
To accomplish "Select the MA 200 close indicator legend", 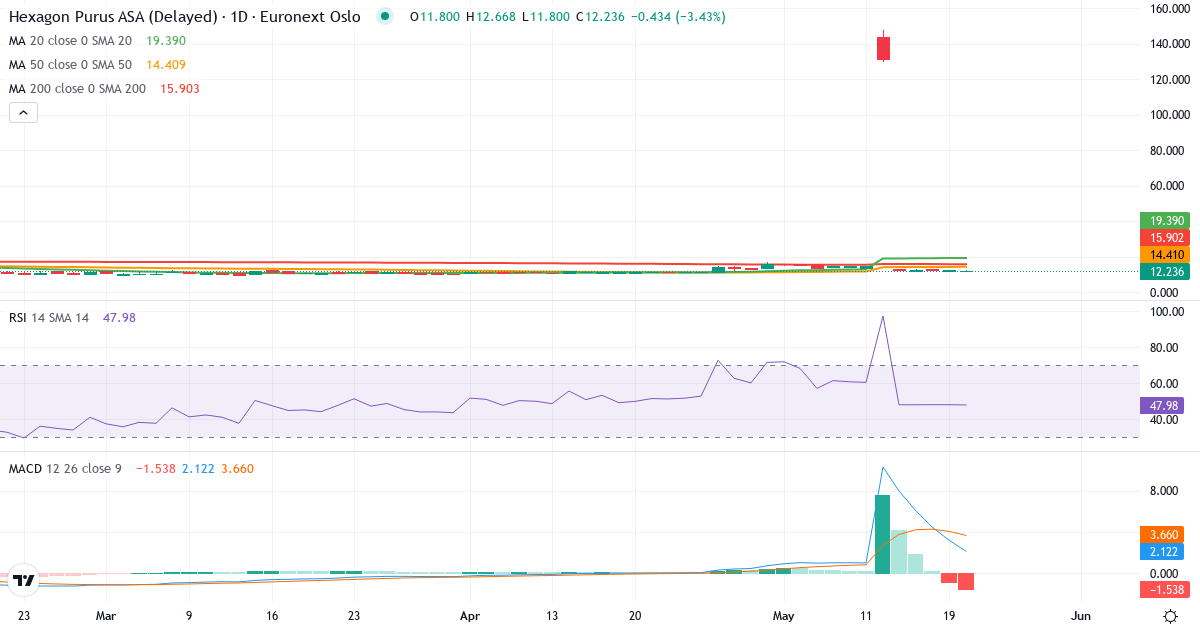I will coord(105,88).
